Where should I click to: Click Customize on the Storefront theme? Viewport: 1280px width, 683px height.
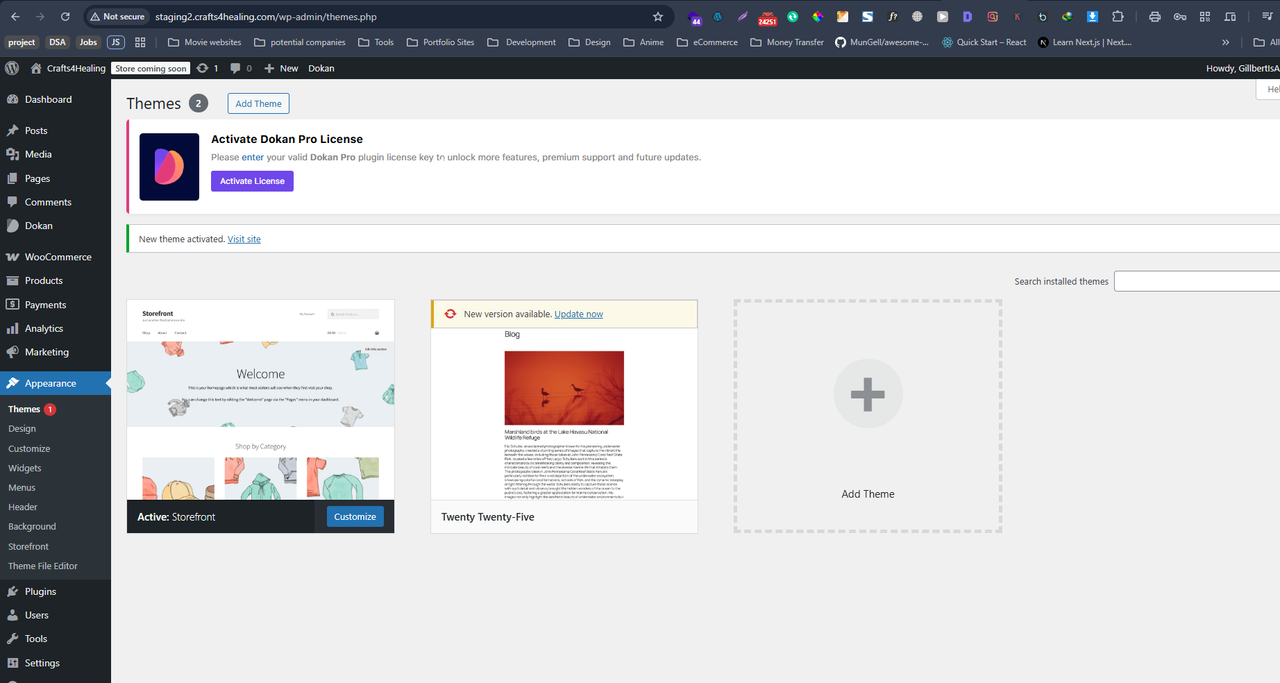coord(355,517)
